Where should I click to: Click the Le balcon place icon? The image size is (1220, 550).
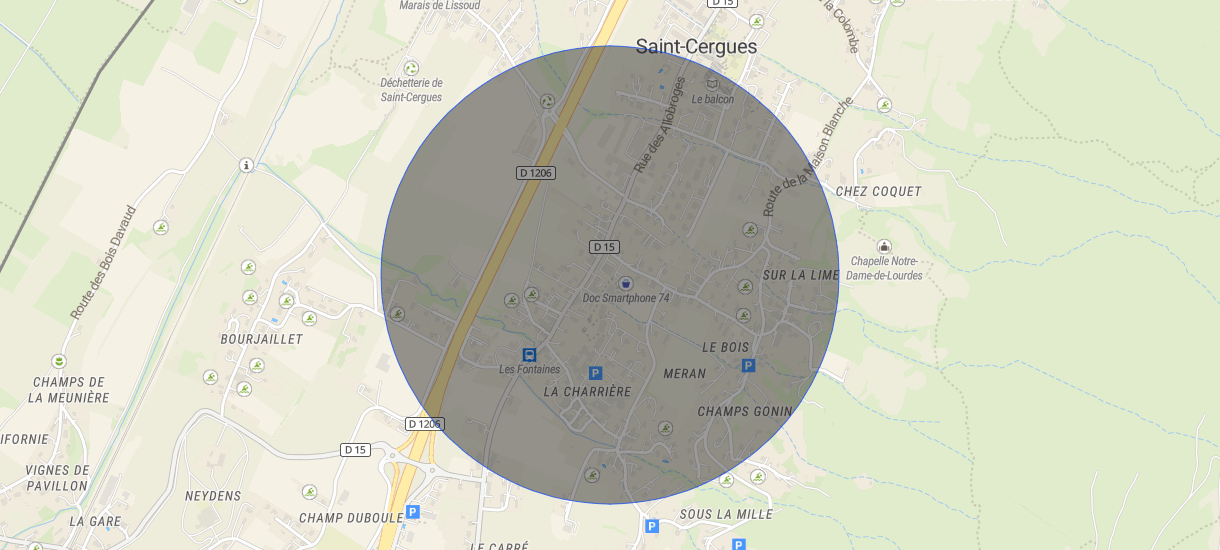point(712,83)
